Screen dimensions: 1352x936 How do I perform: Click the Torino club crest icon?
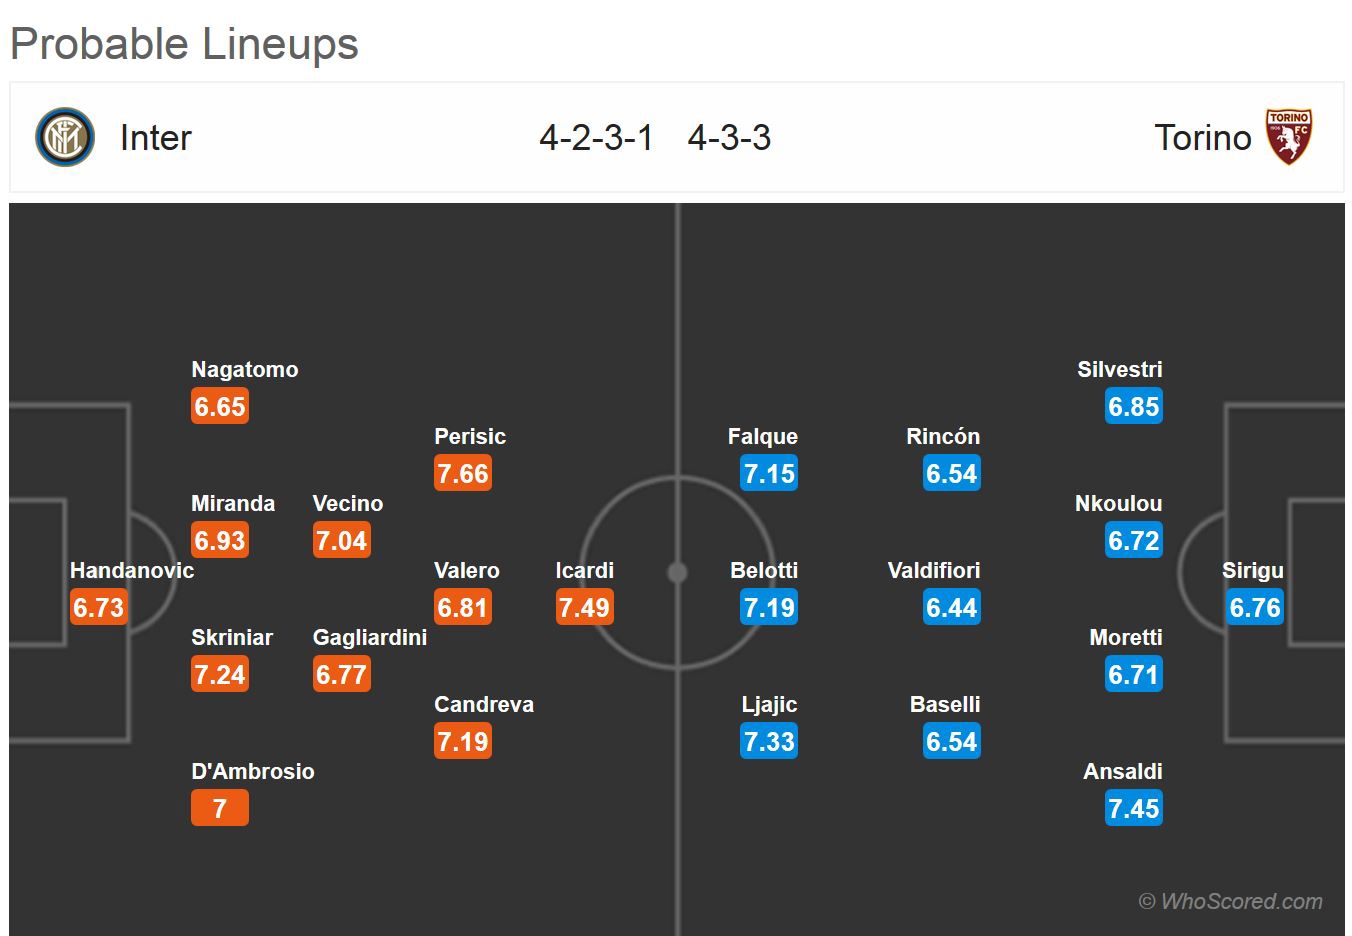(x=1288, y=137)
